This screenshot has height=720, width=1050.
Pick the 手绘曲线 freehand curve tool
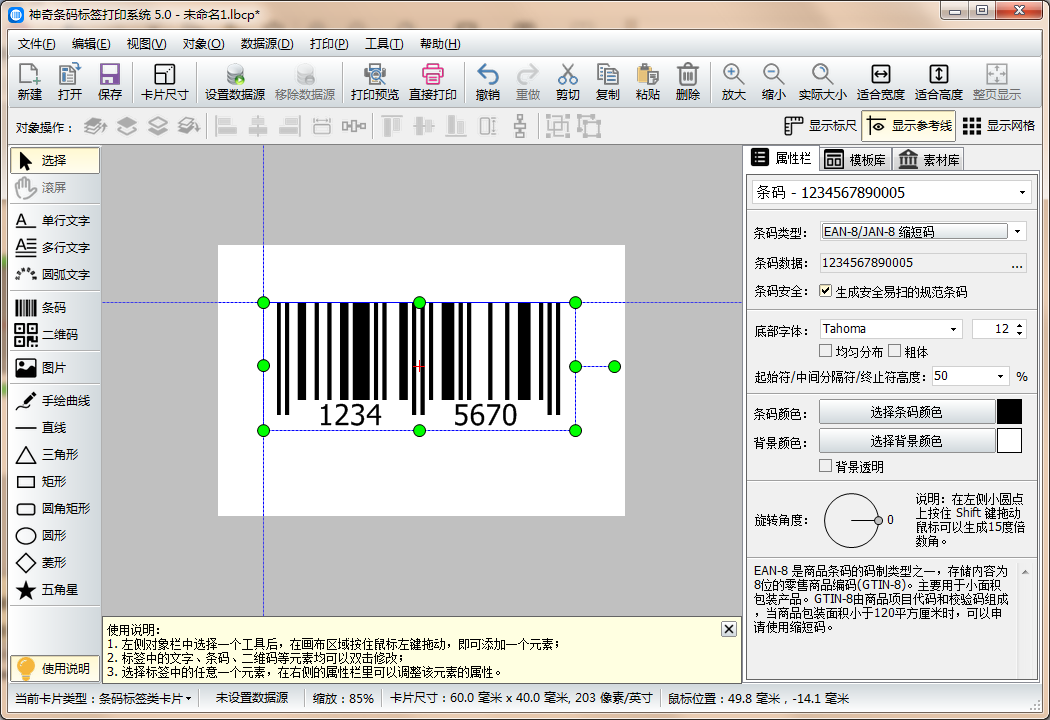click(55, 401)
